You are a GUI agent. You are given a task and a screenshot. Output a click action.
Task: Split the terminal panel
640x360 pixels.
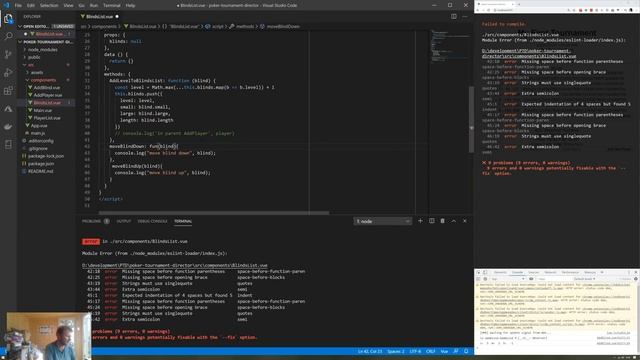[x=431, y=221]
